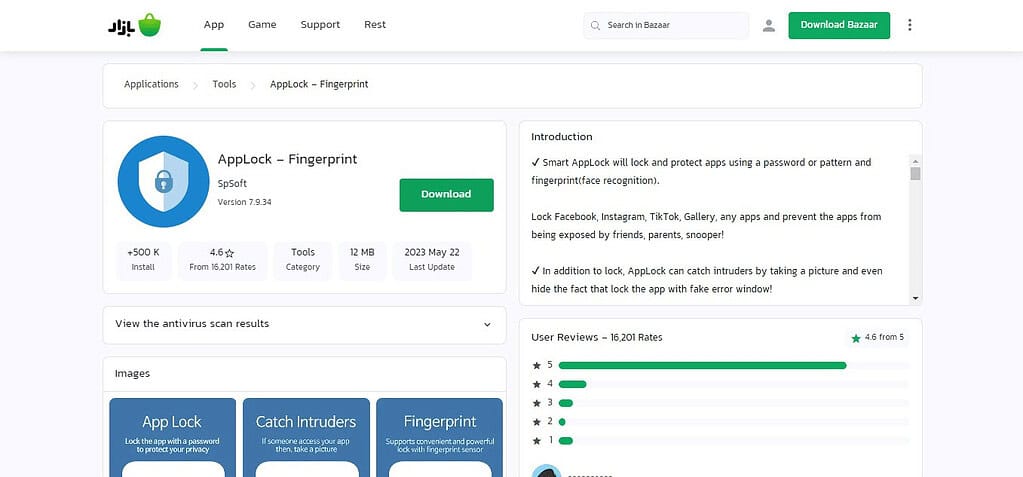Go to Applications breadcrumb link
Image resolution: width=1023 pixels, height=477 pixels.
pos(151,84)
